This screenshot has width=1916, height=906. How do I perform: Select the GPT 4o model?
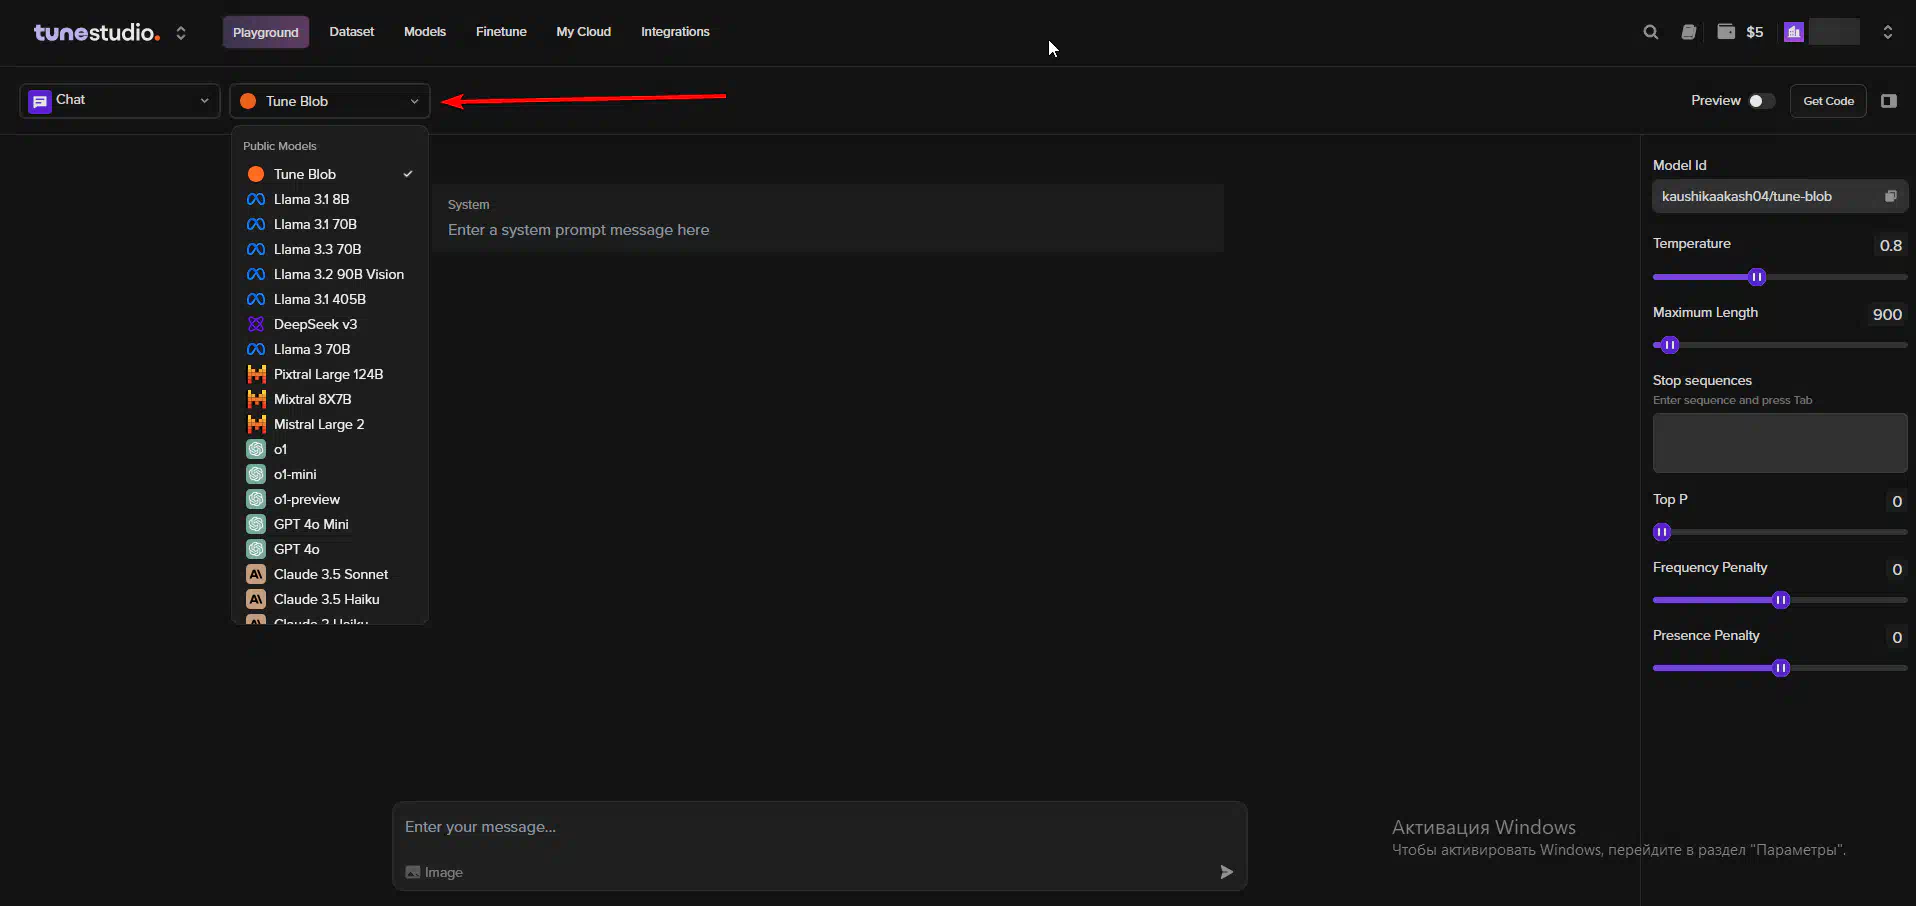pos(330,549)
